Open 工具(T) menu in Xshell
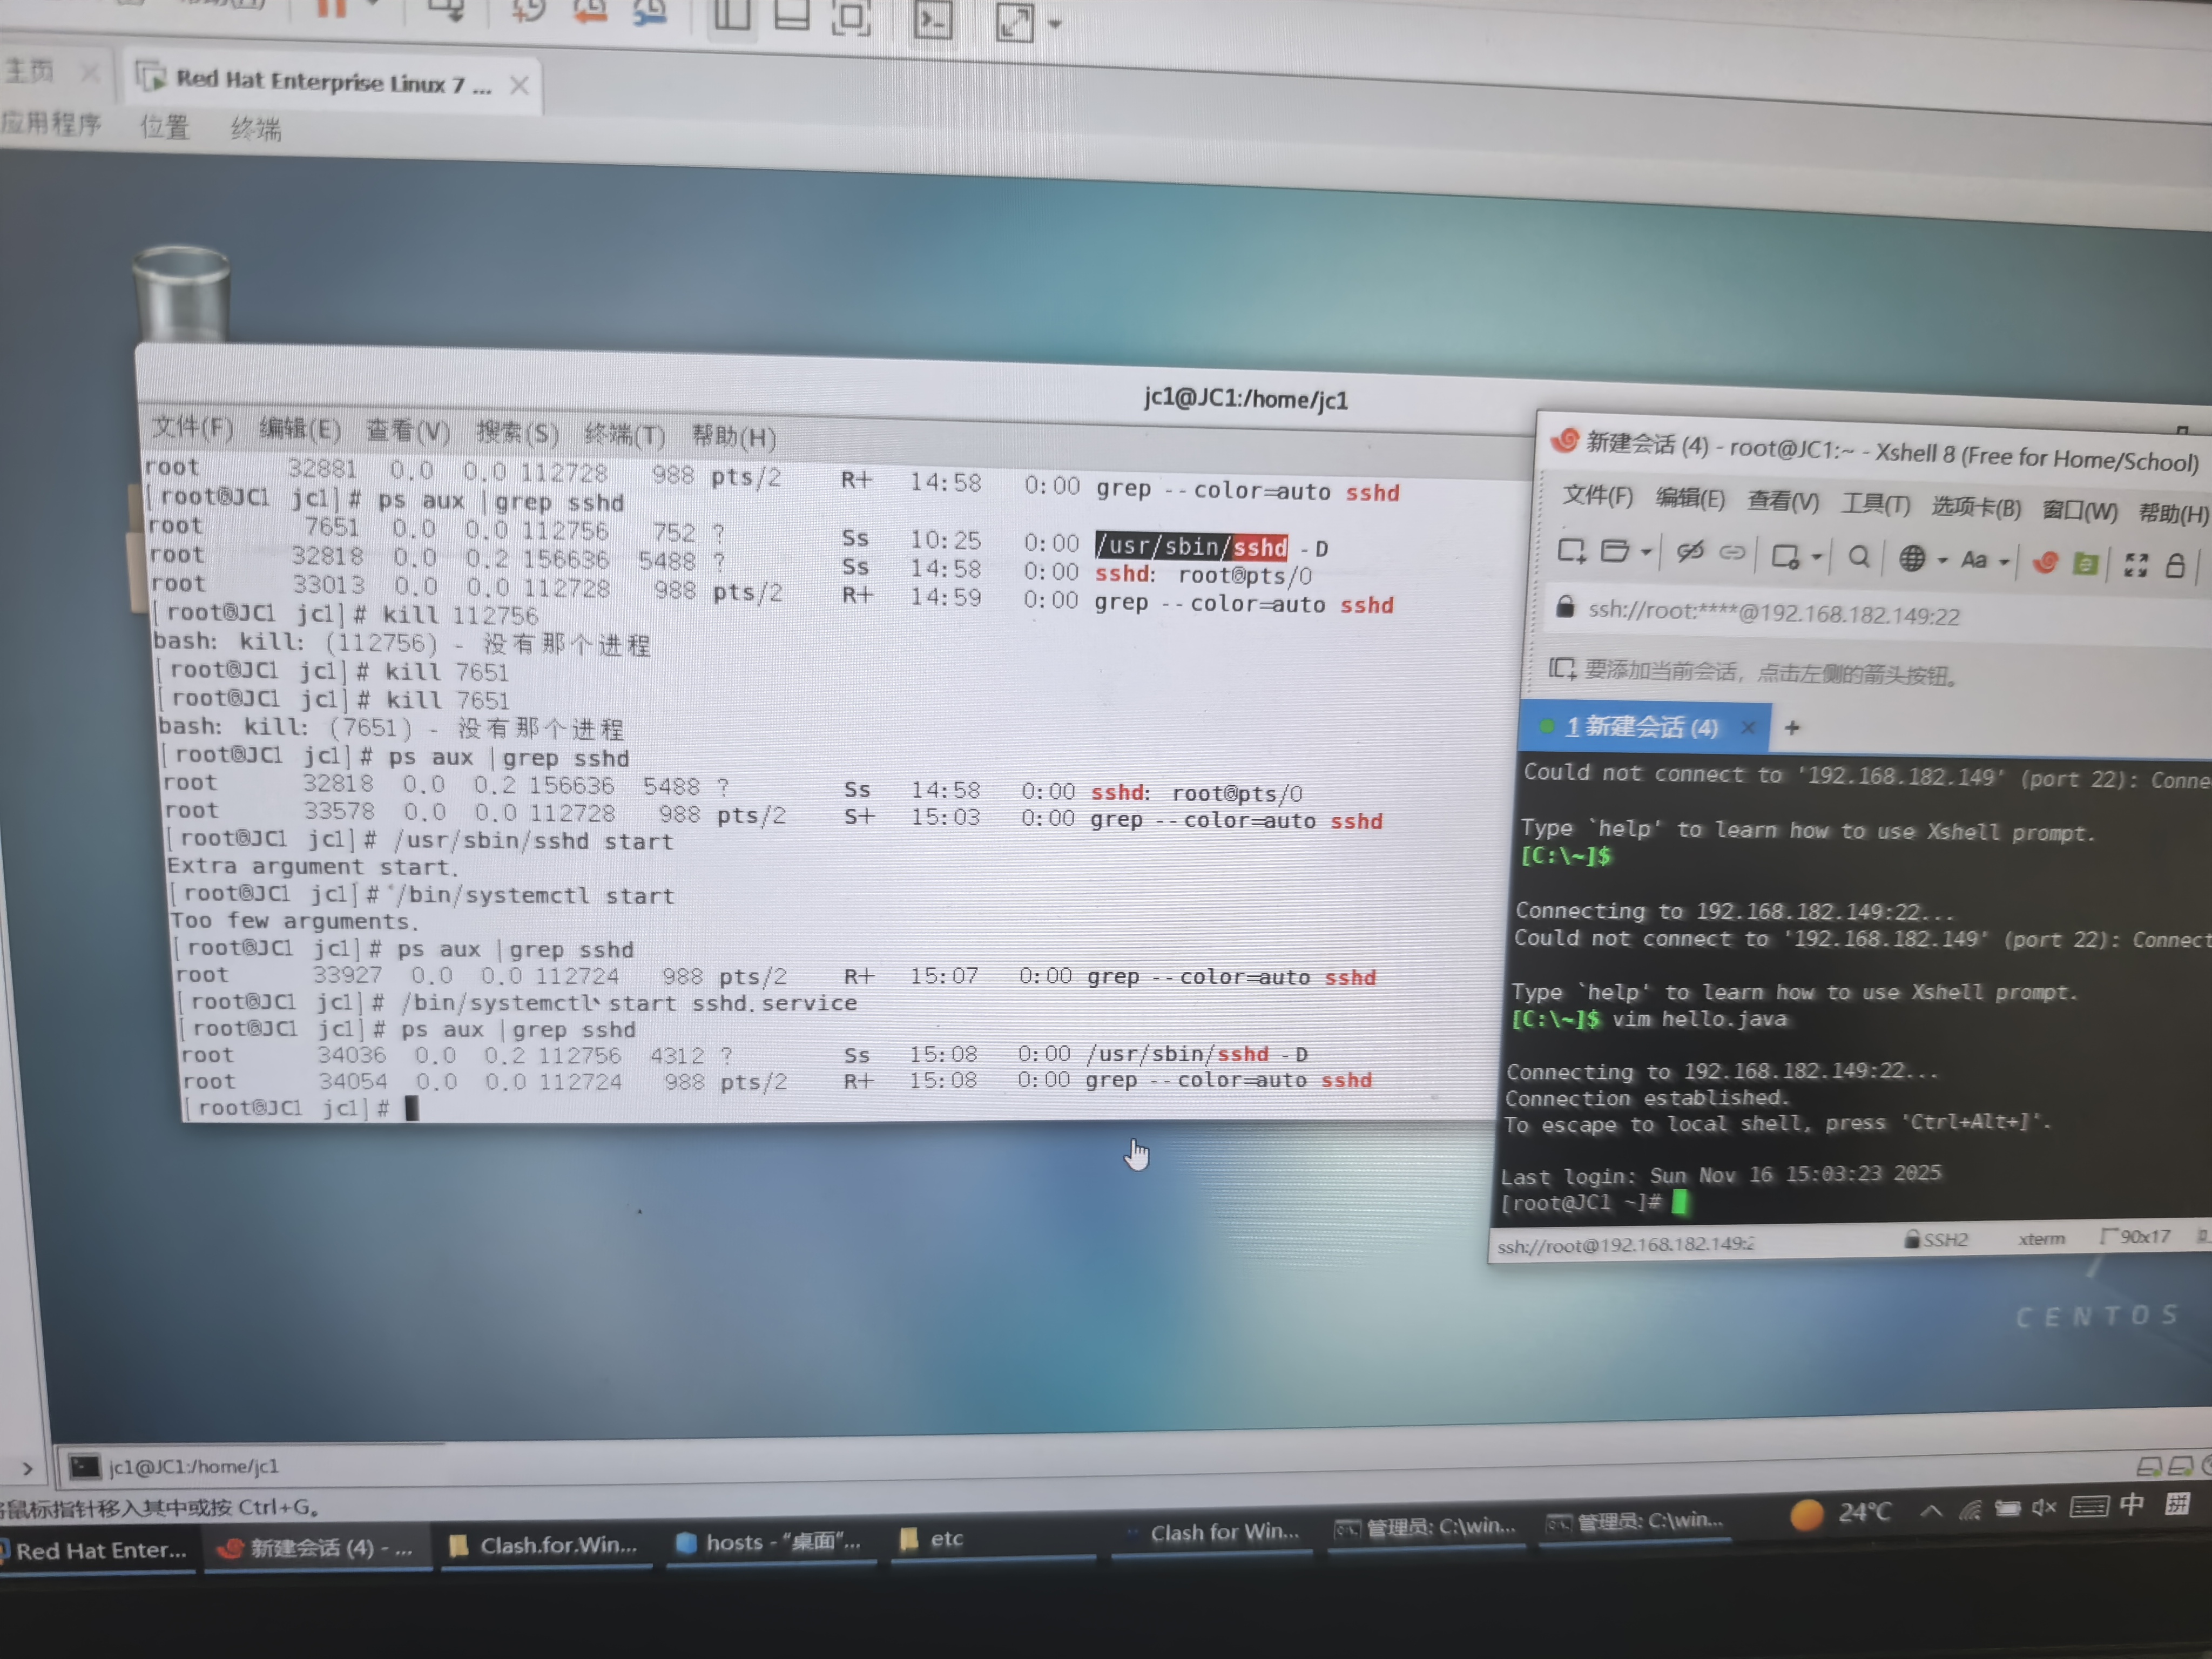This screenshot has height=1659, width=2212. tap(1875, 504)
